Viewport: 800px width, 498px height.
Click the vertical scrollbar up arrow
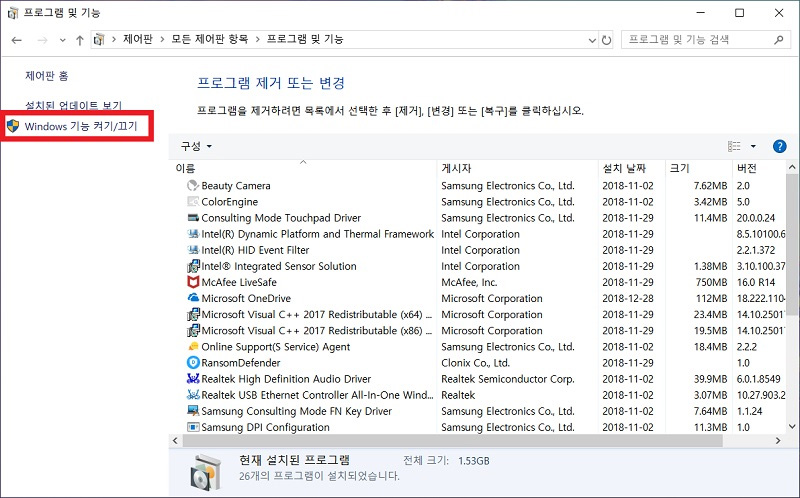792,167
